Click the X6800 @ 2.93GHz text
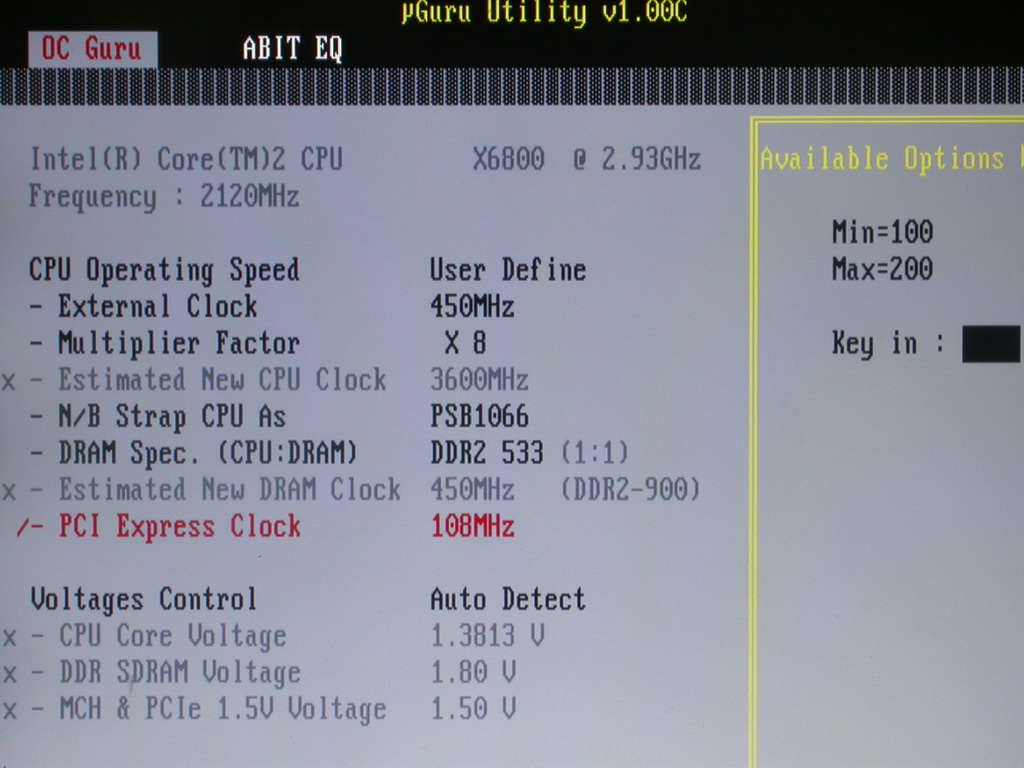Screen dimensions: 1024x768 586,159
